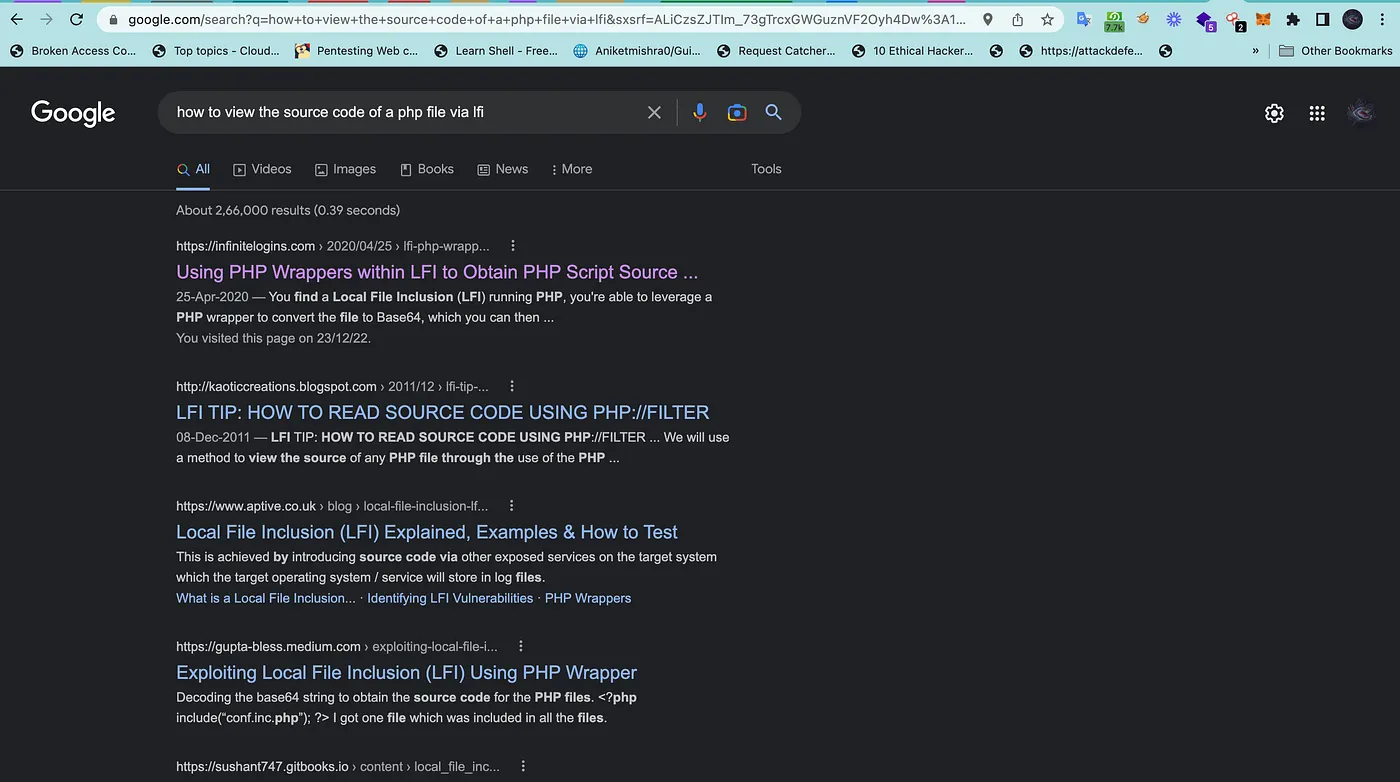The image size is (1400, 782).
Task: Open the Google apps grid
Action: tap(1317, 114)
